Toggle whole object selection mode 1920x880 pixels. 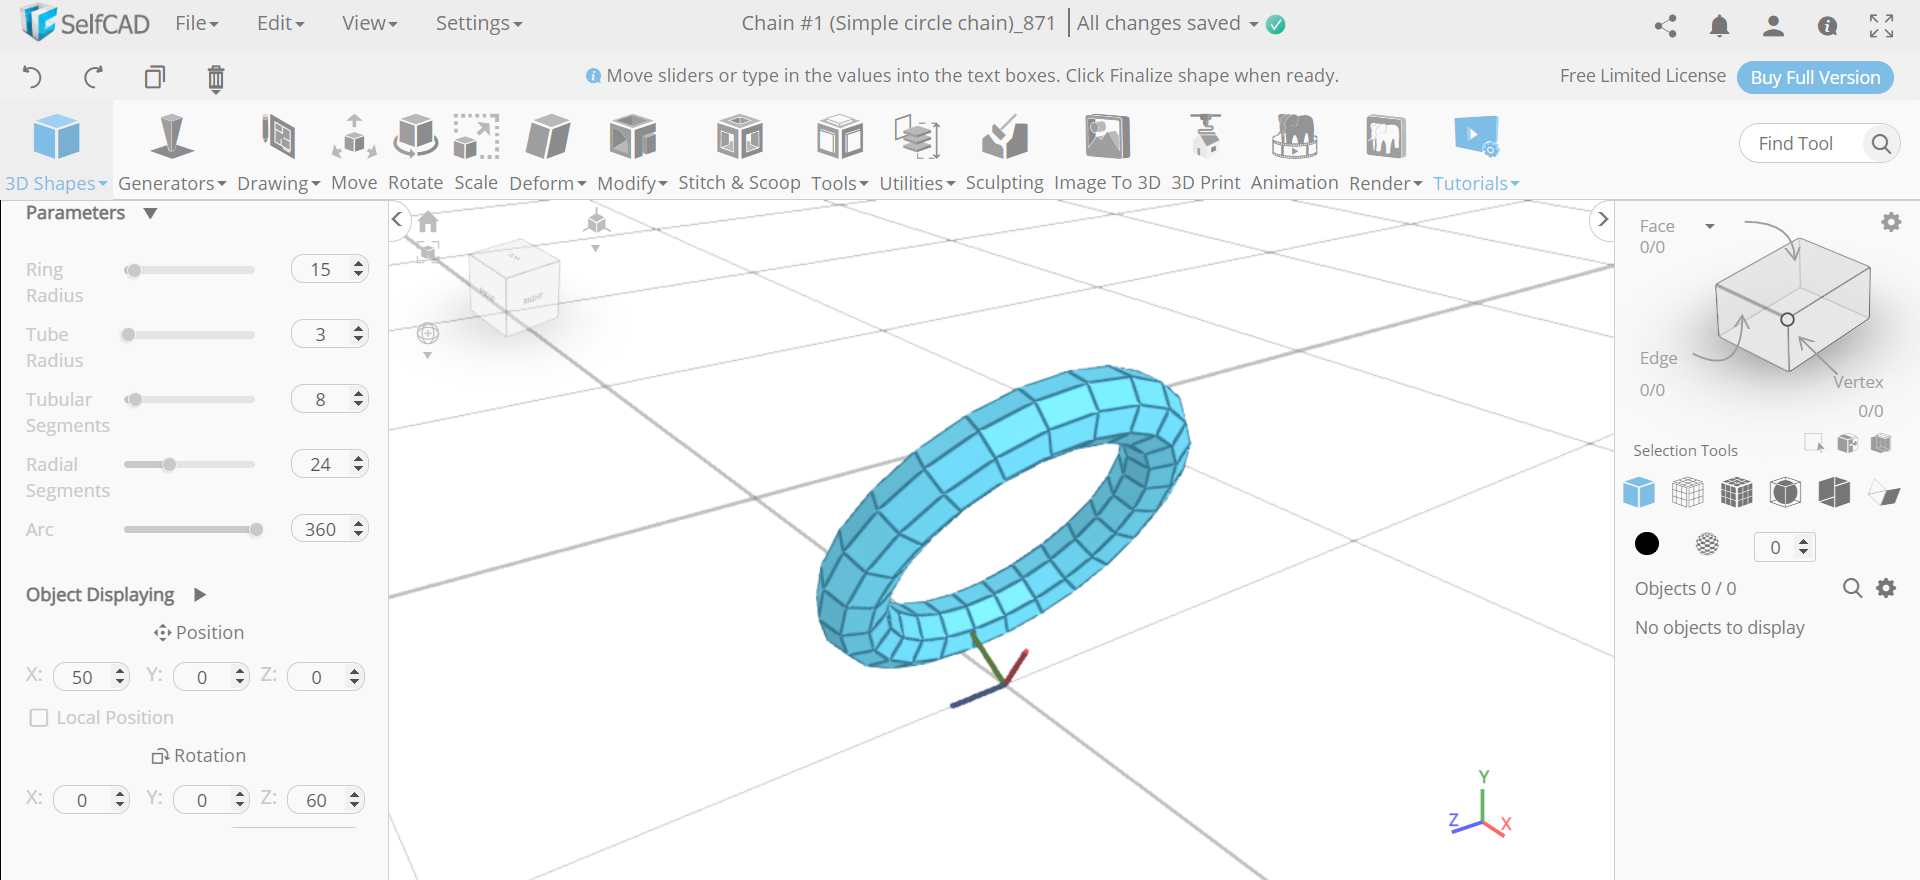(x=1639, y=492)
